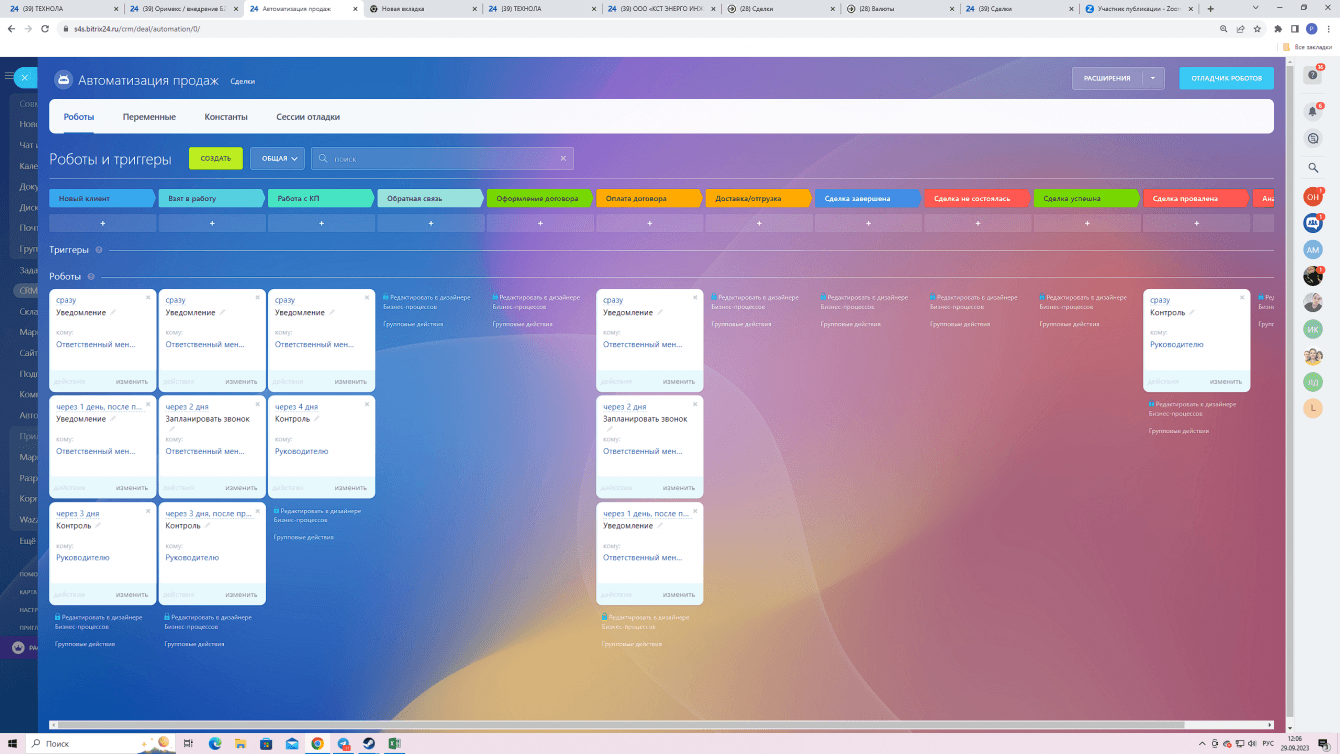Screen dimensions: 1340x754
Task: Add a robot to the Обратная связь stage
Action: click(x=431, y=223)
